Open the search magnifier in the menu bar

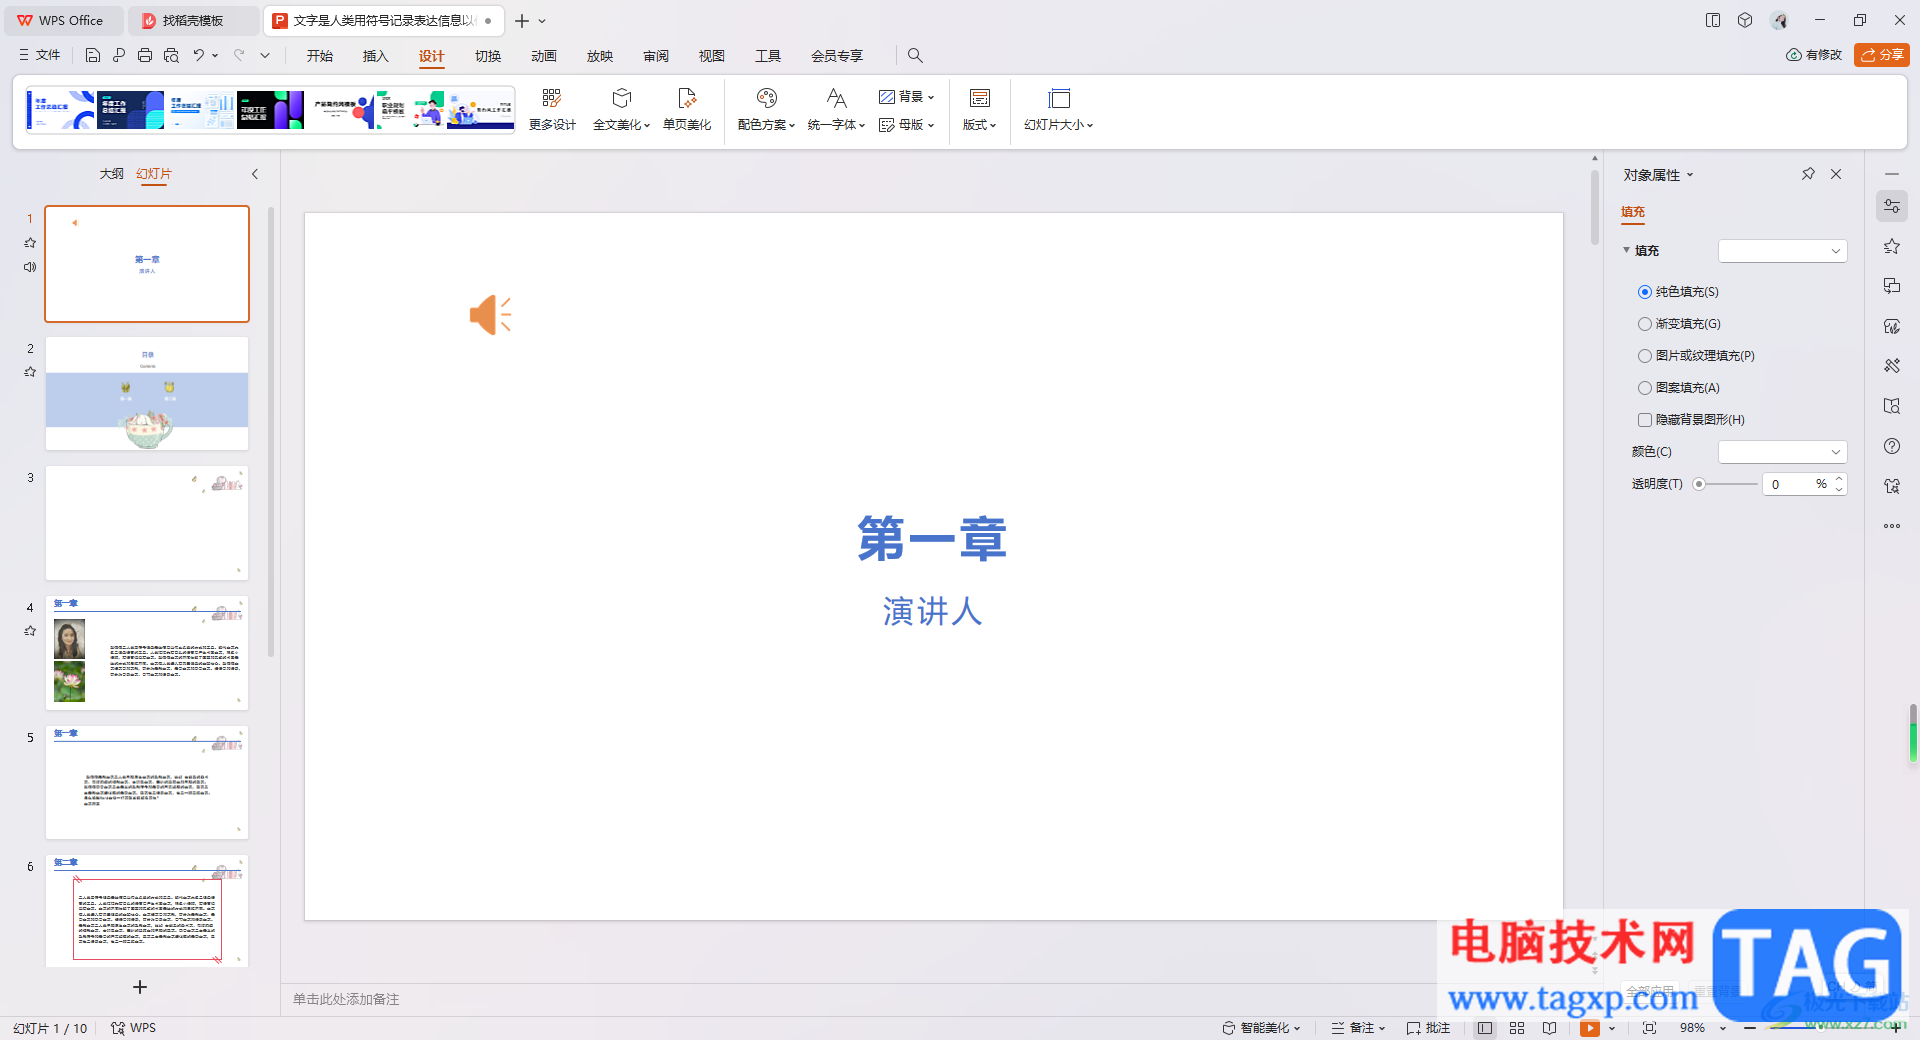pyautogui.click(x=915, y=56)
